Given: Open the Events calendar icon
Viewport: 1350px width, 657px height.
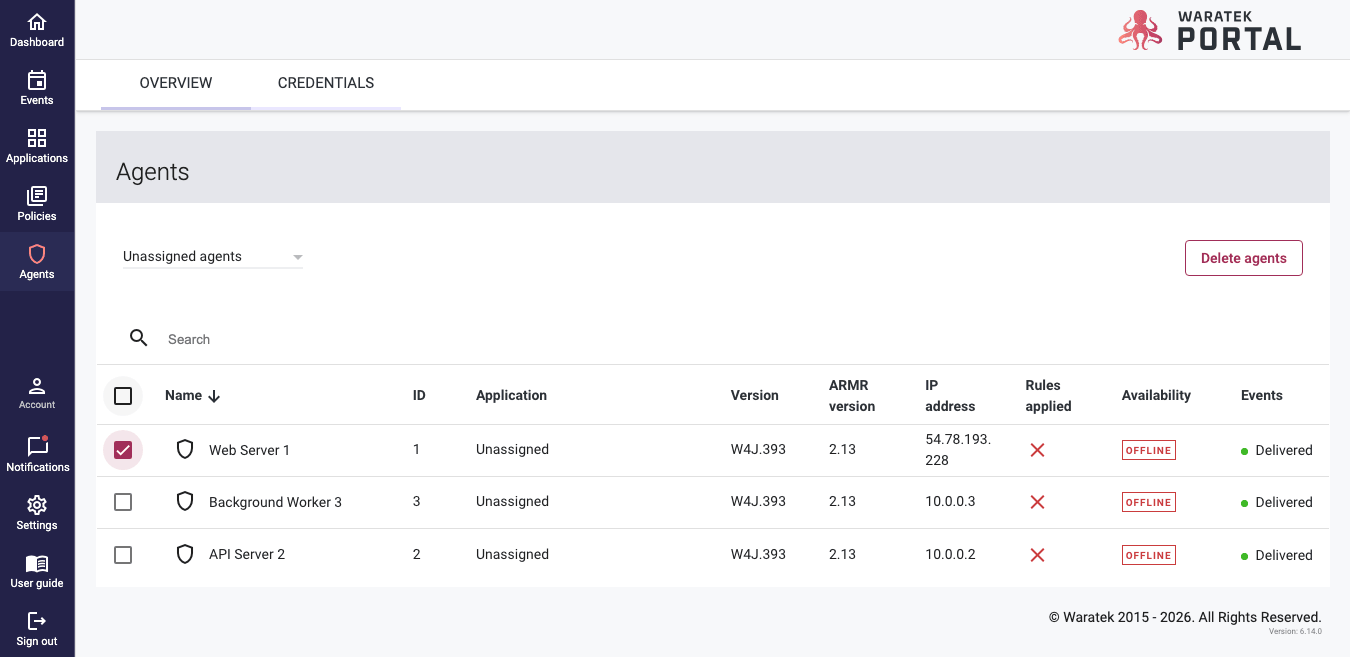Looking at the screenshot, I should [x=37, y=80].
